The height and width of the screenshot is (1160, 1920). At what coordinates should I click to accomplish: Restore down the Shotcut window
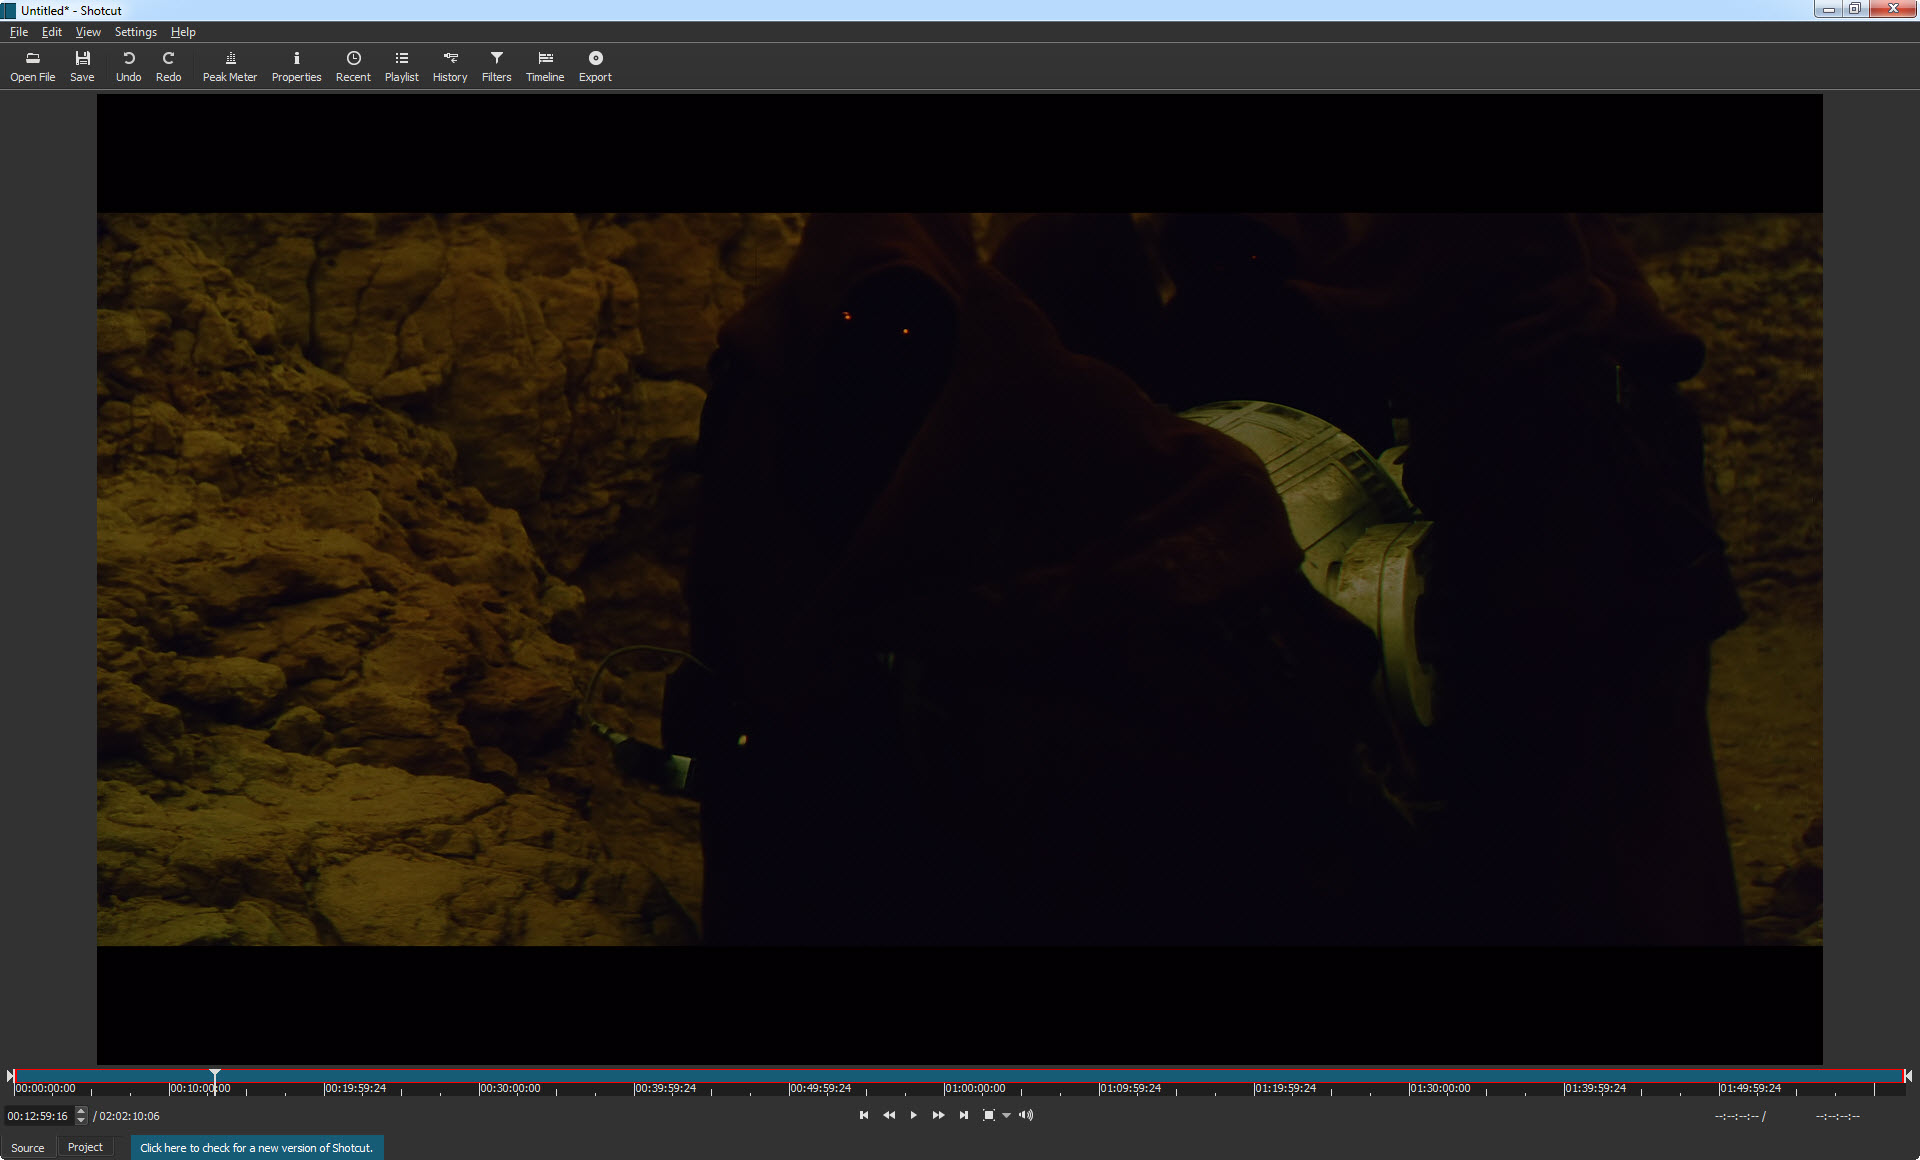coord(1855,9)
